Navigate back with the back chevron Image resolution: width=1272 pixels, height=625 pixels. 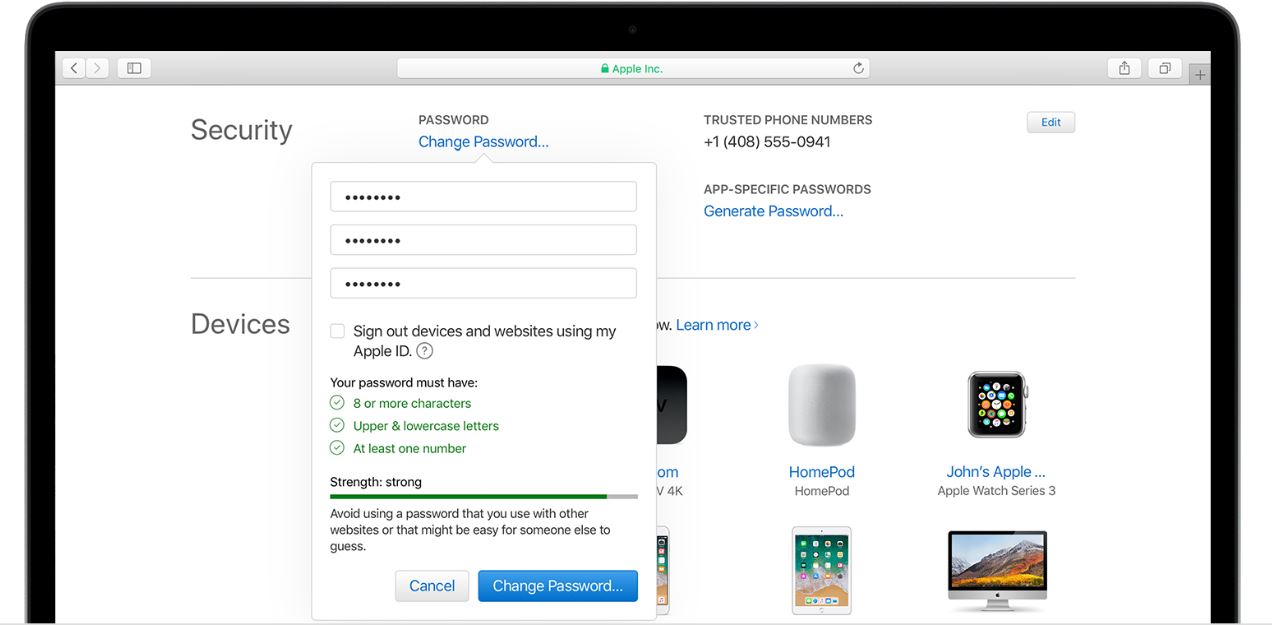tap(74, 67)
